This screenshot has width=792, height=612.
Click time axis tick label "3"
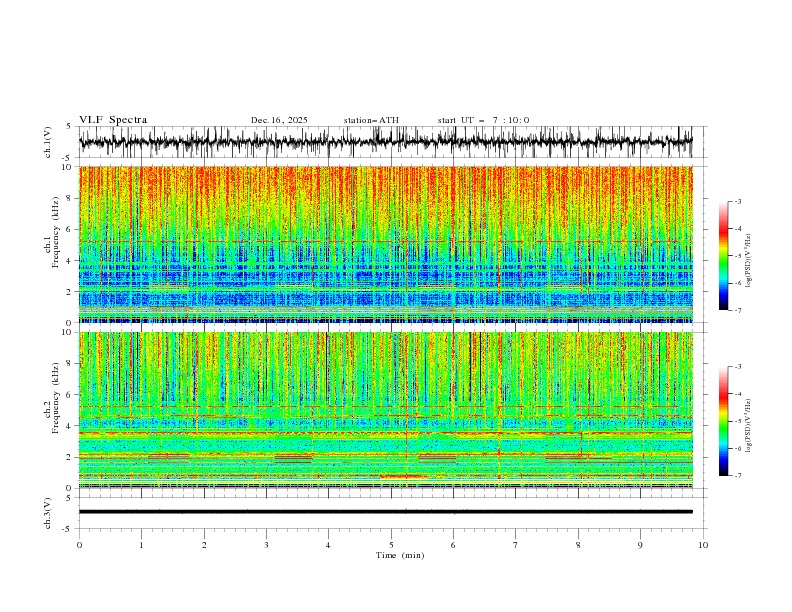tap(266, 545)
